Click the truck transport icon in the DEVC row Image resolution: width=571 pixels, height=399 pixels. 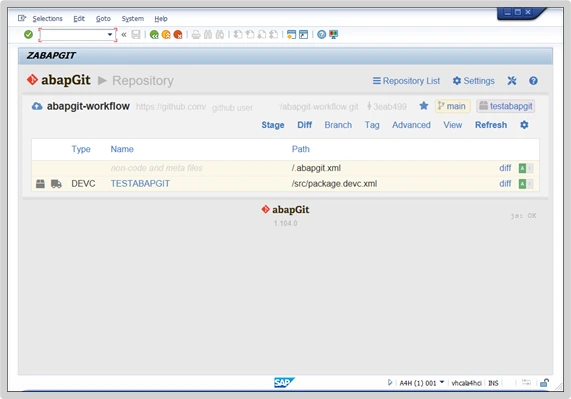(56, 184)
